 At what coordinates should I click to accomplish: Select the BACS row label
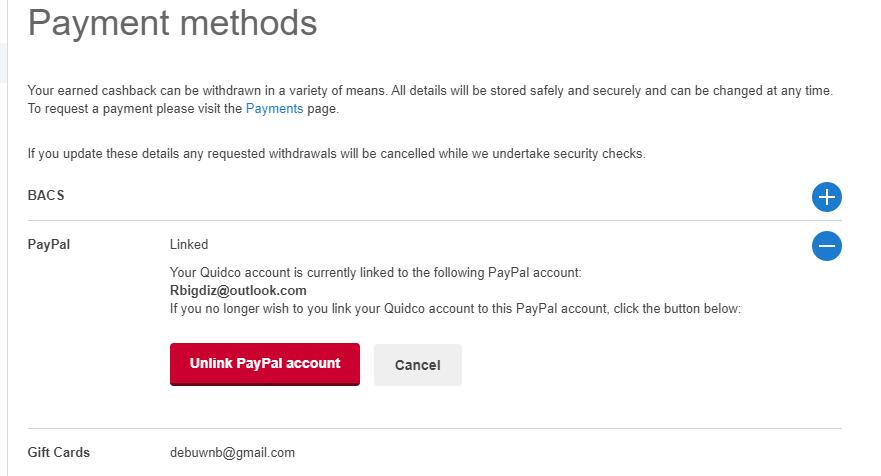coord(46,196)
